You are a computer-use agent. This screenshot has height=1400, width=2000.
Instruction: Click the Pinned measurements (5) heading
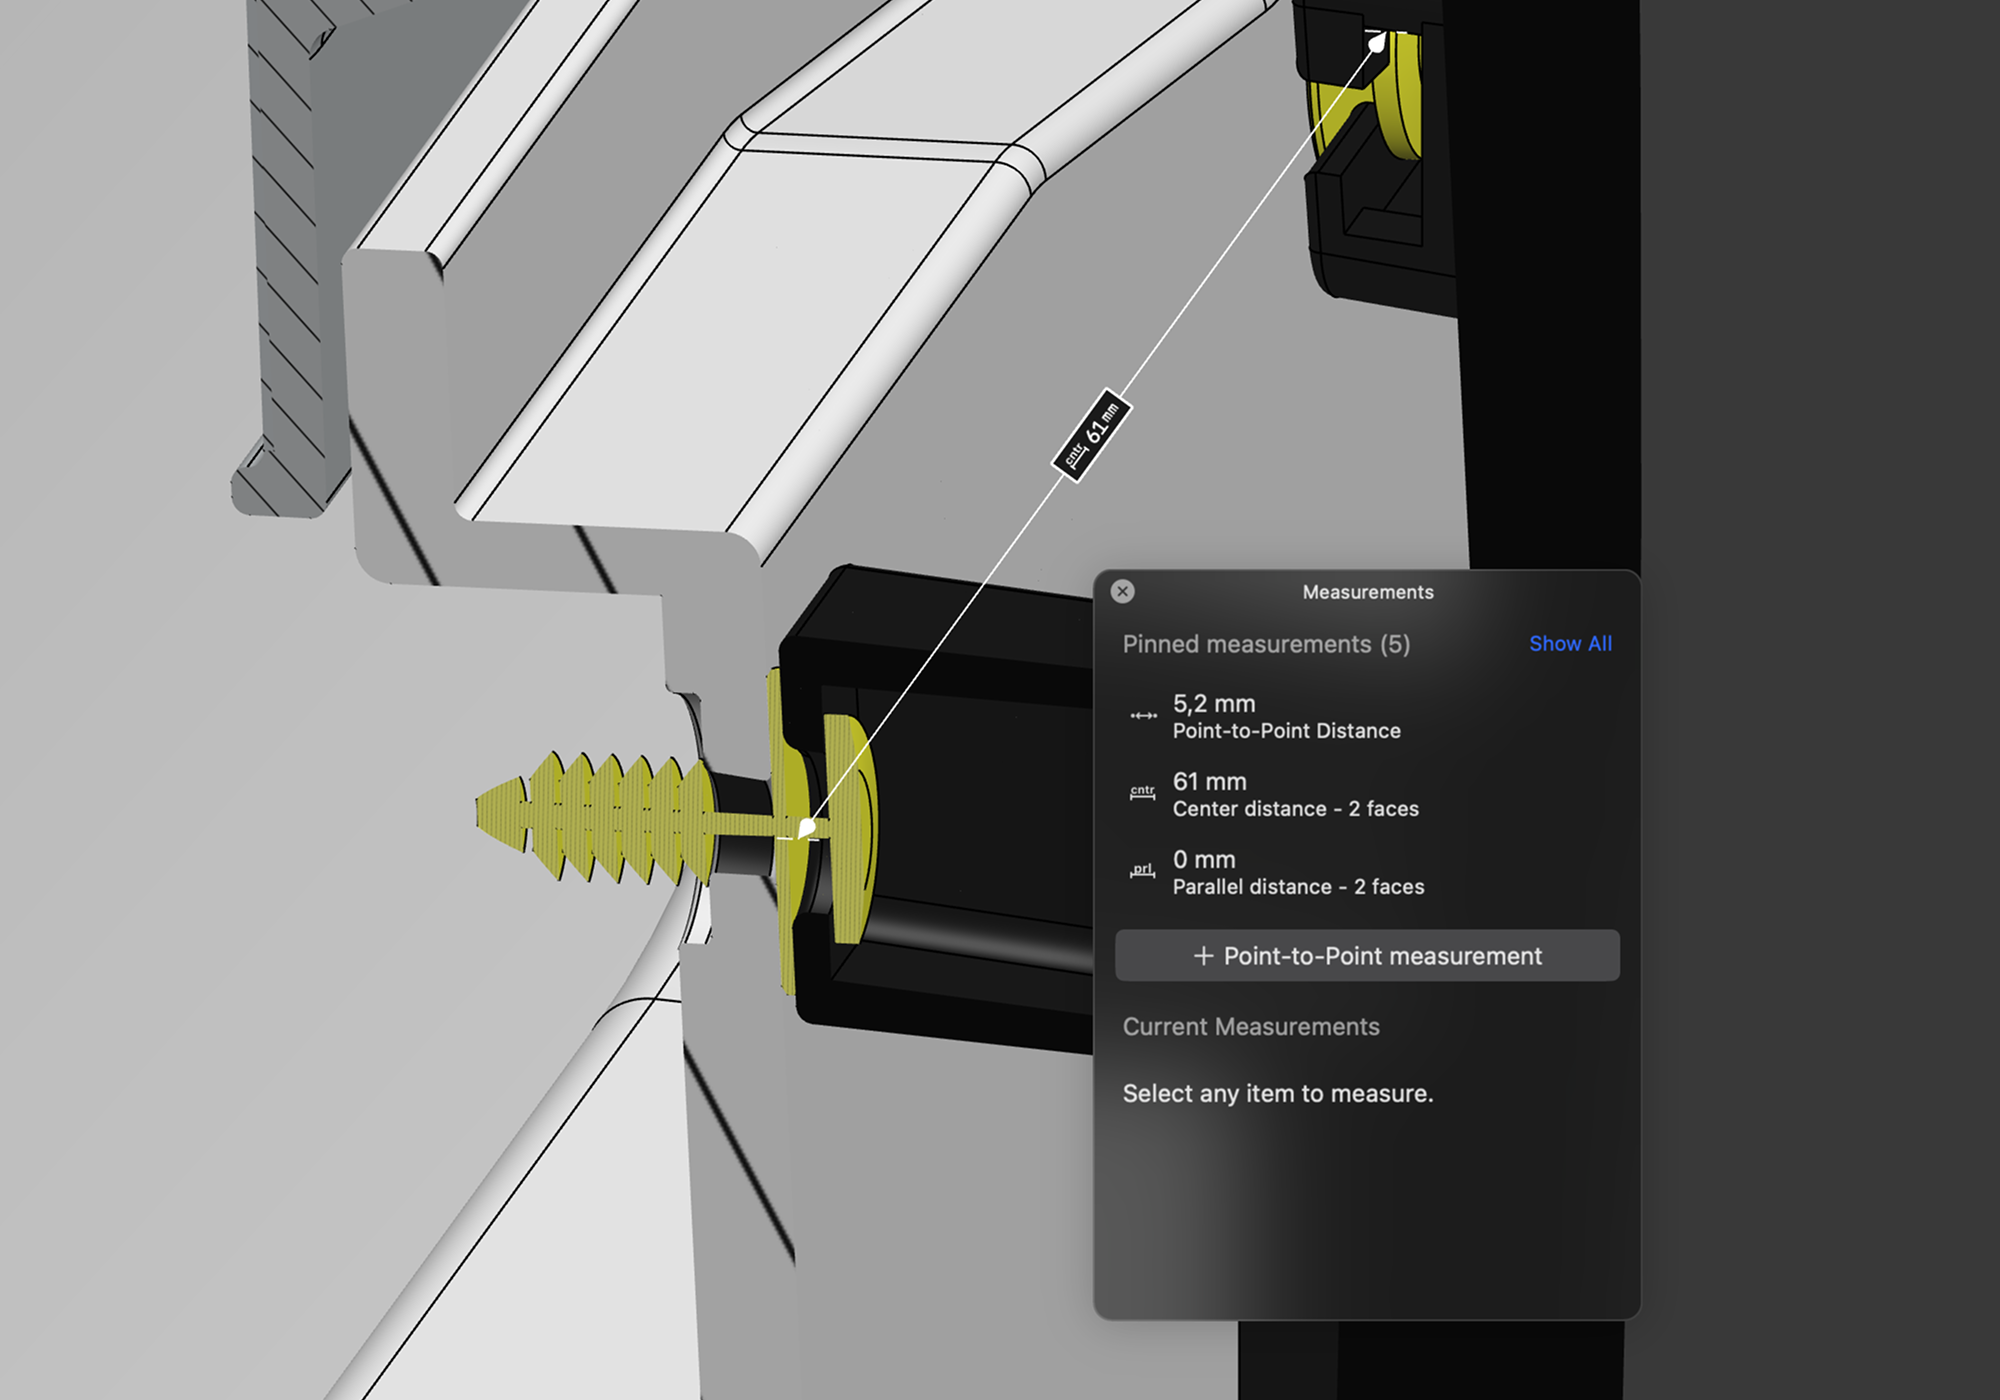click(1266, 644)
